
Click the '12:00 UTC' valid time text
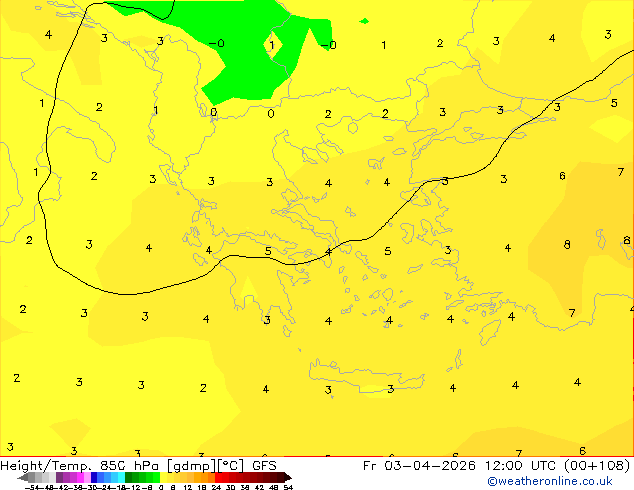[522, 466]
